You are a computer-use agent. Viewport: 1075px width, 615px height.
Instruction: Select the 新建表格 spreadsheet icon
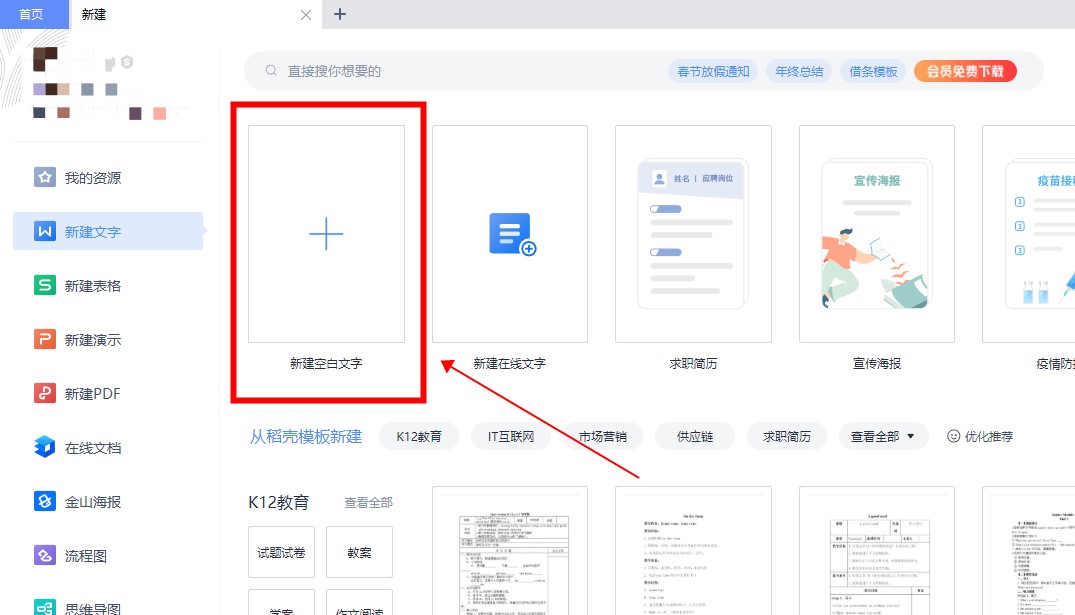click(45, 285)
